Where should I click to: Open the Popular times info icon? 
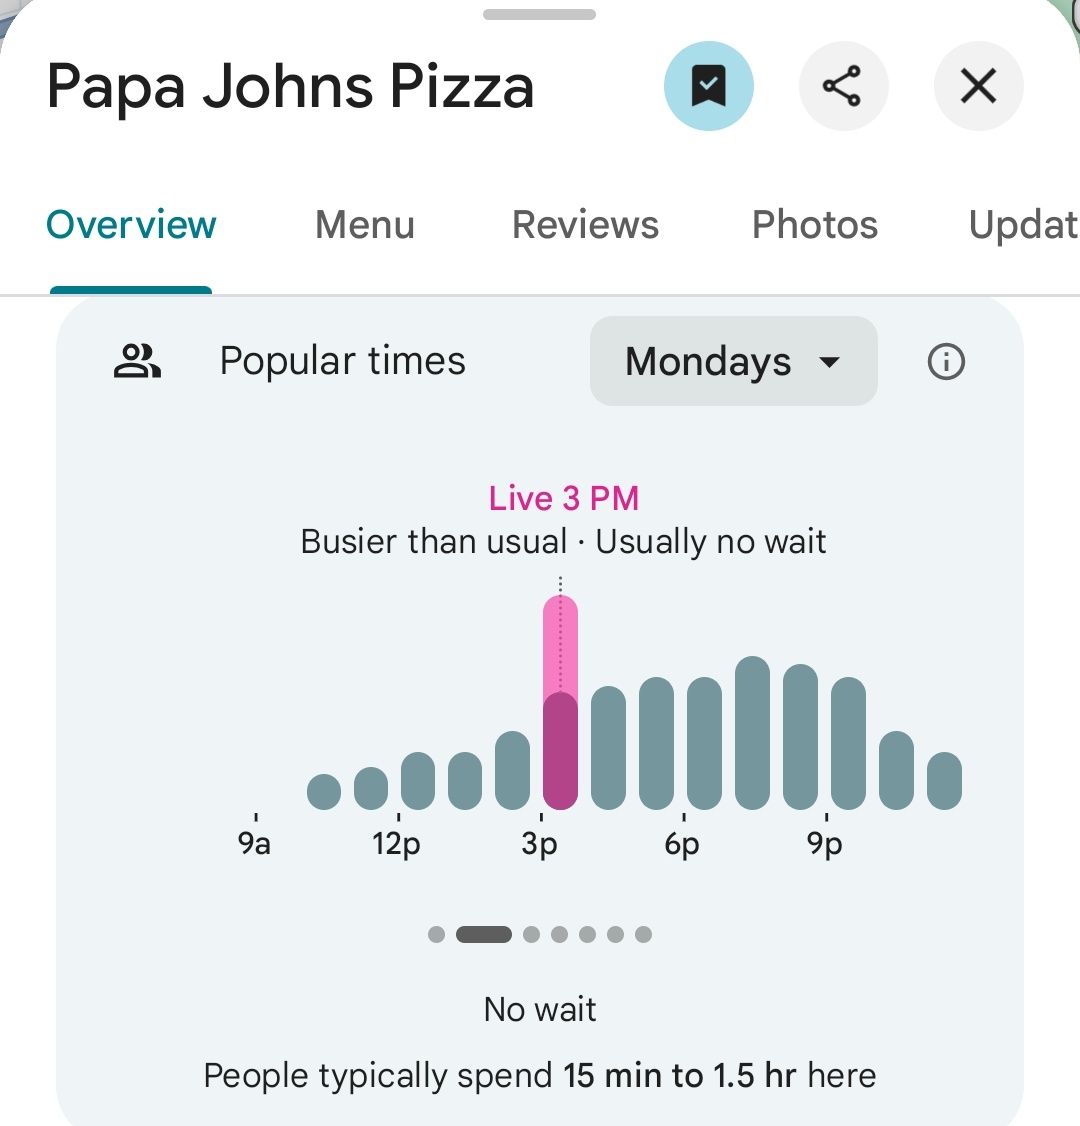(946, 361)
